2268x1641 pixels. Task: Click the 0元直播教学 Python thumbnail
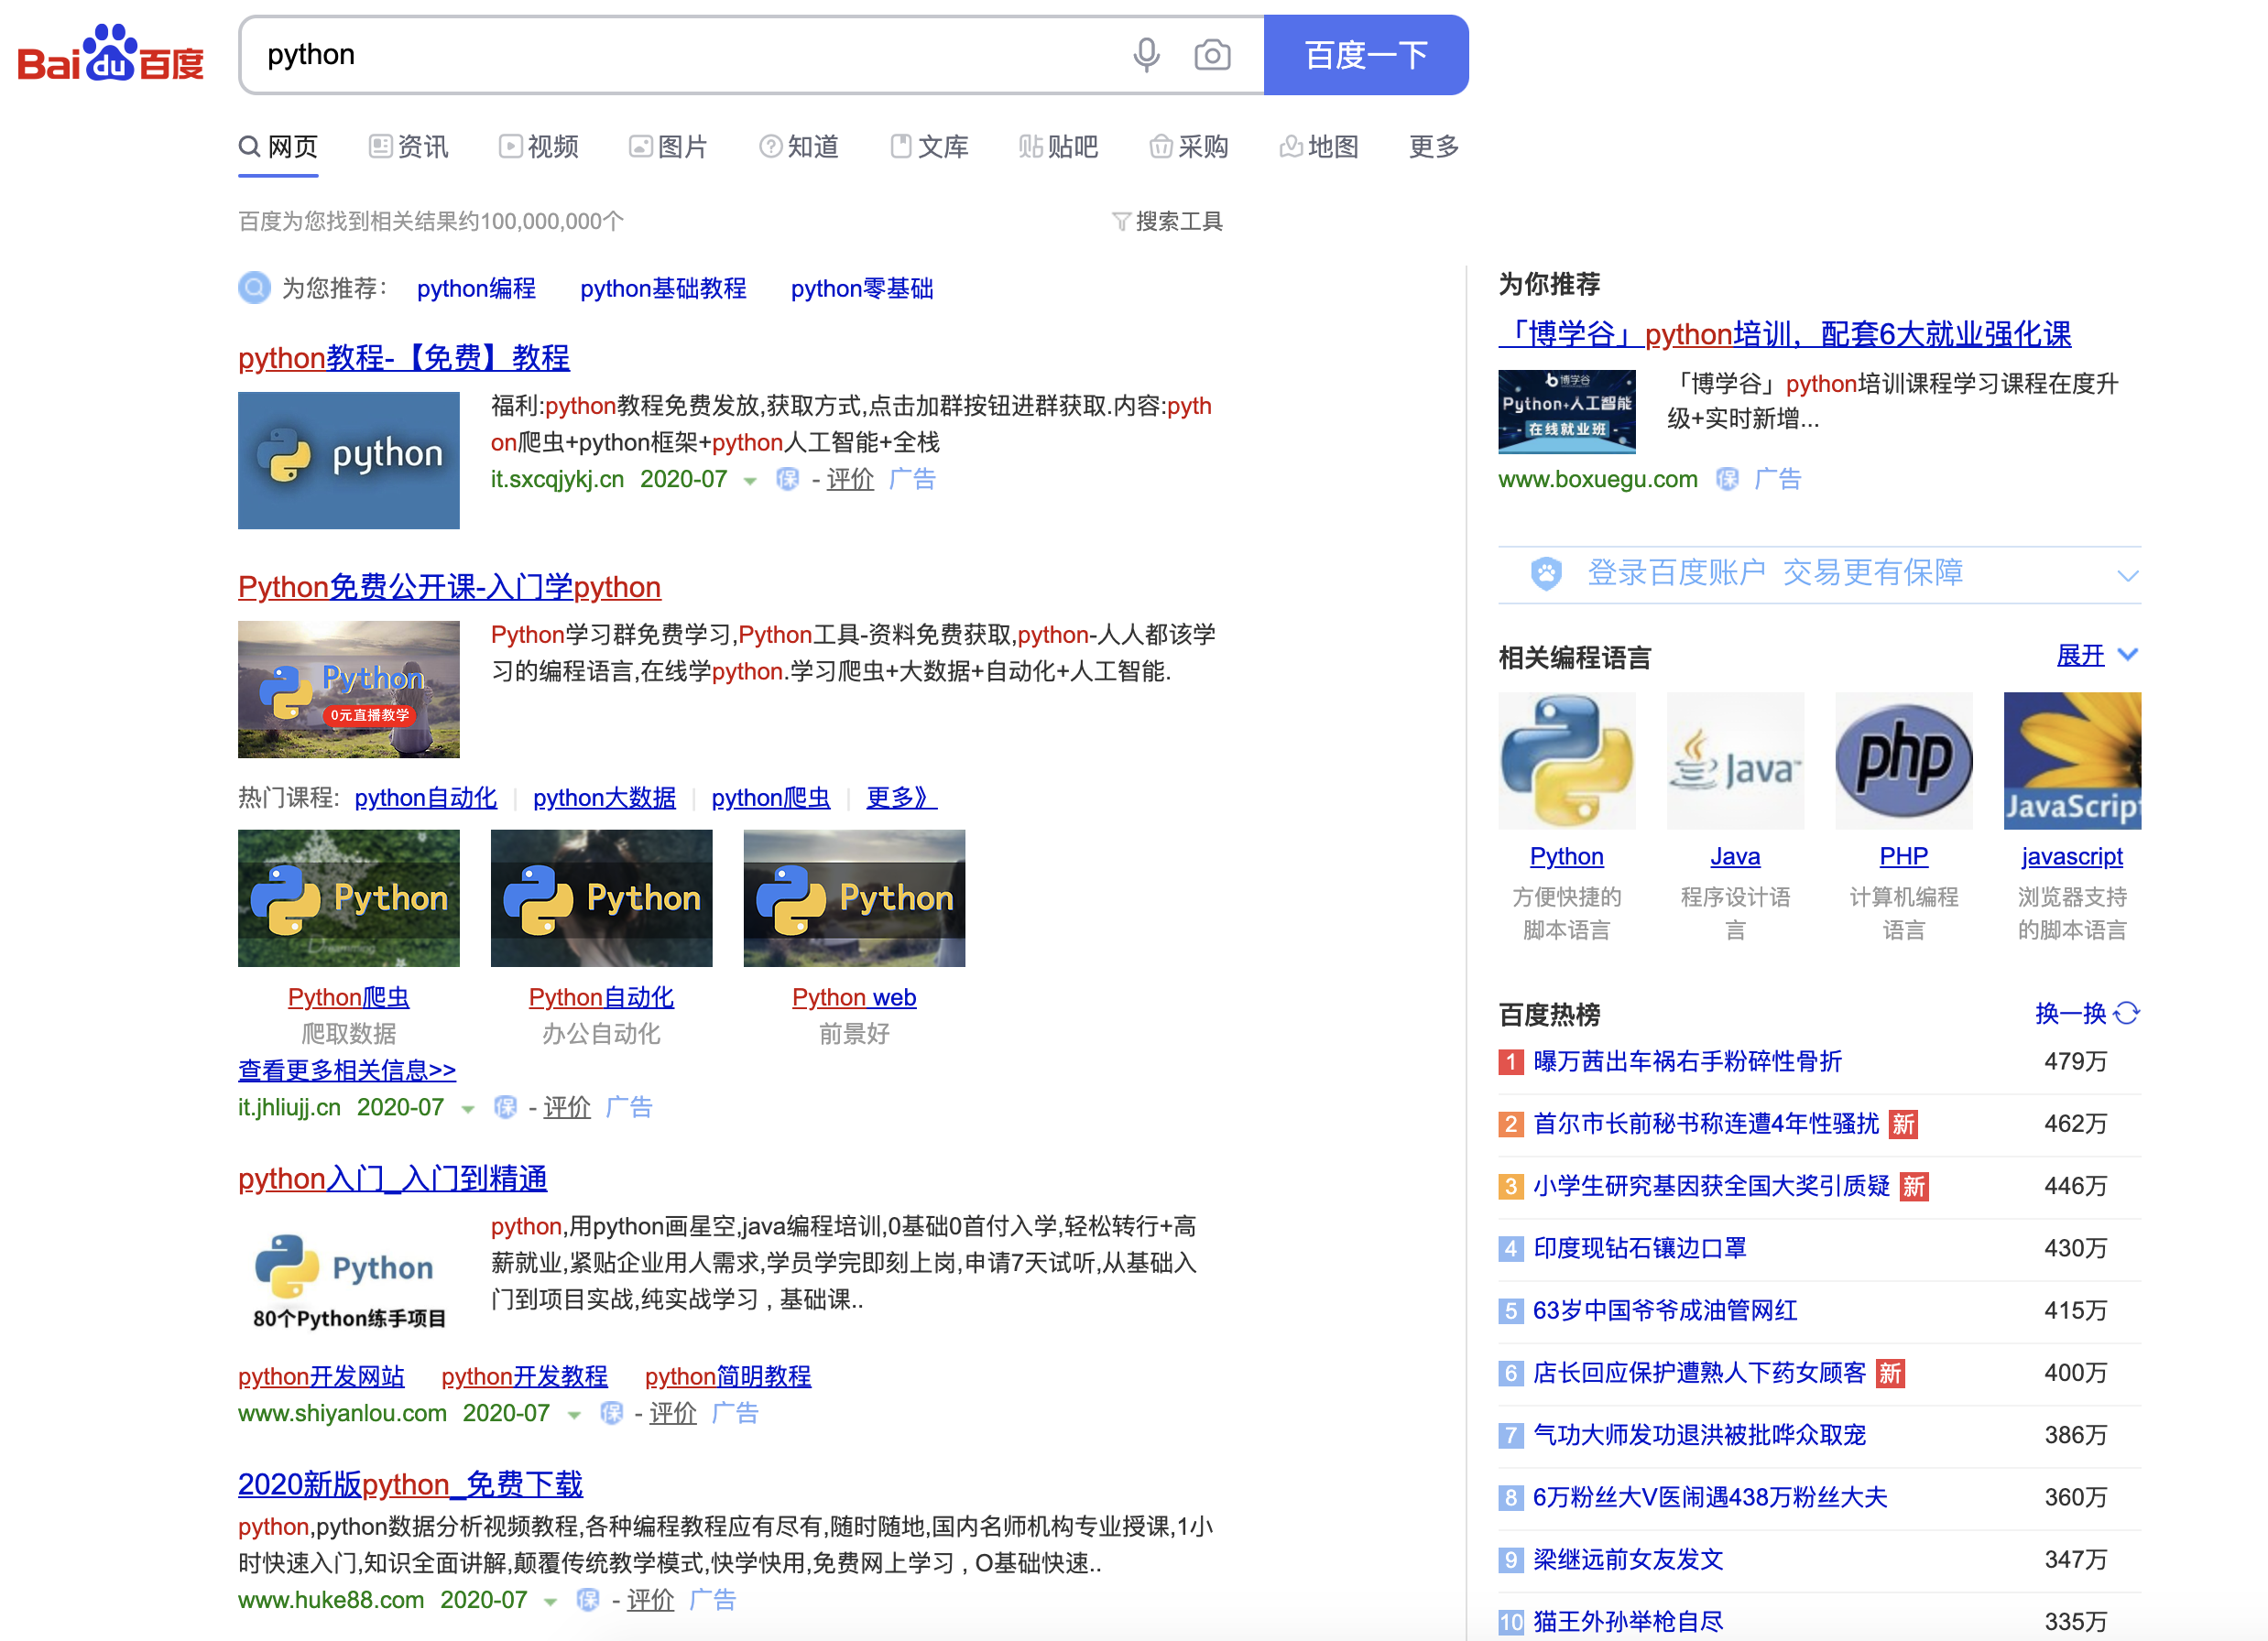(348, 689)
